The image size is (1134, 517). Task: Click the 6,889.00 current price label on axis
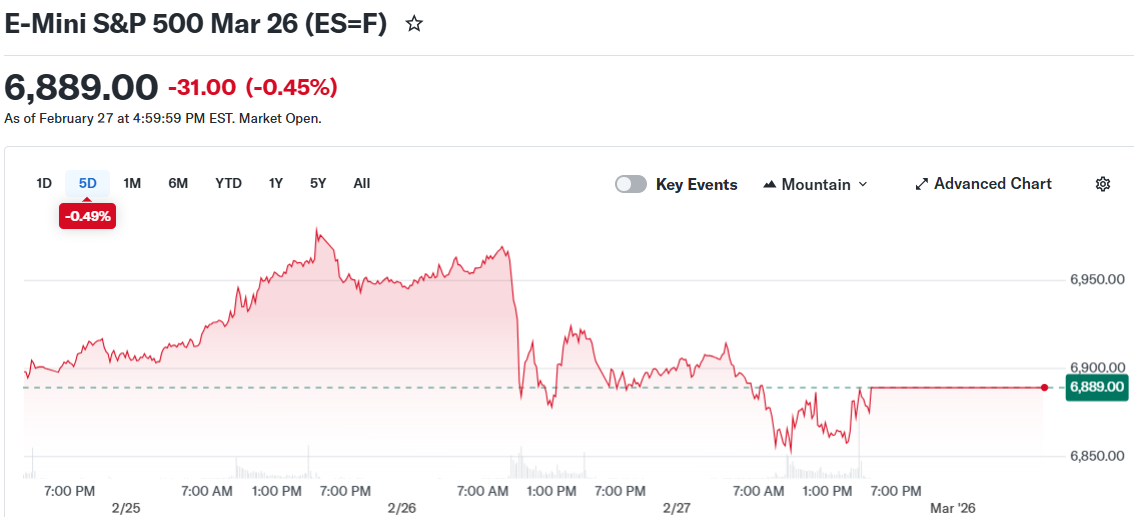[1097, 387]
